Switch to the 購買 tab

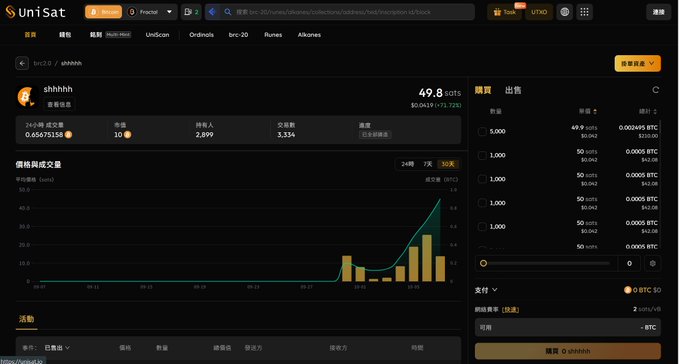483,90
